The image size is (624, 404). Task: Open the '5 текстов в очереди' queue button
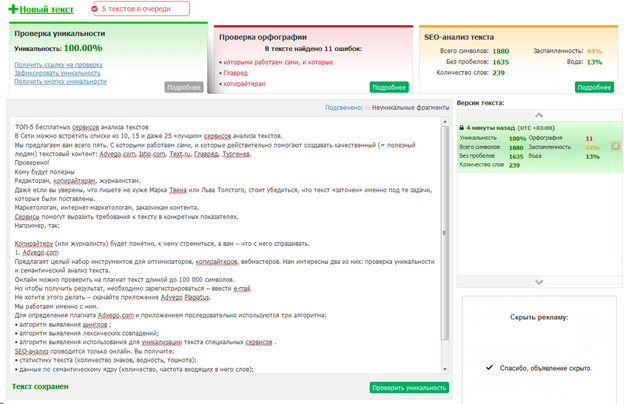(141, 9)
